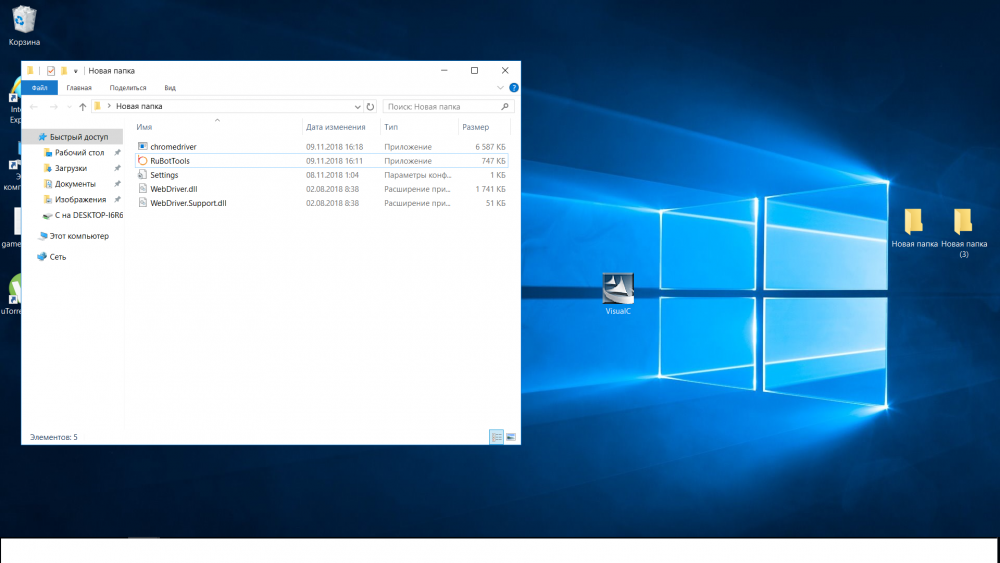This screenshot has width=1000, height=563.
Task: Click the refresh button beside address bar
Action: (370, 106)
